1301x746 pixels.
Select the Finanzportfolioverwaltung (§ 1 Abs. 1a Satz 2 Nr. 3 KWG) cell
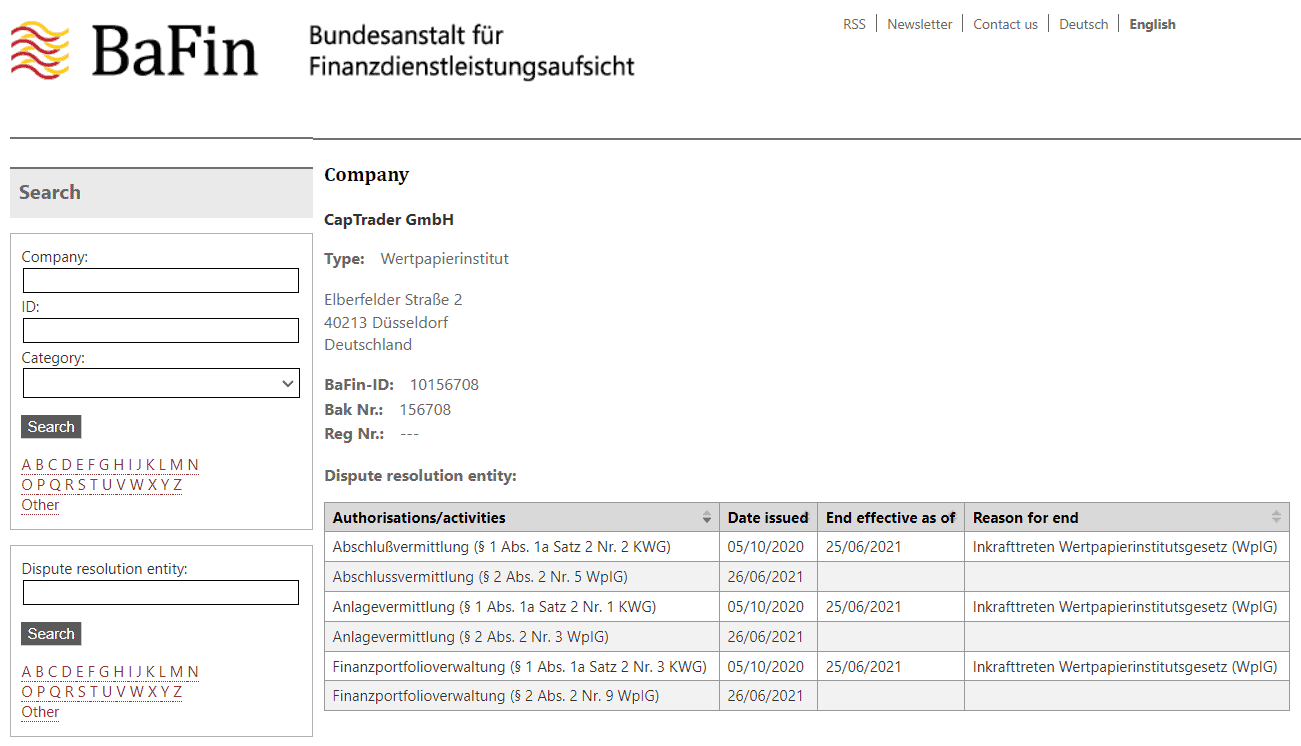coord(522,667)
